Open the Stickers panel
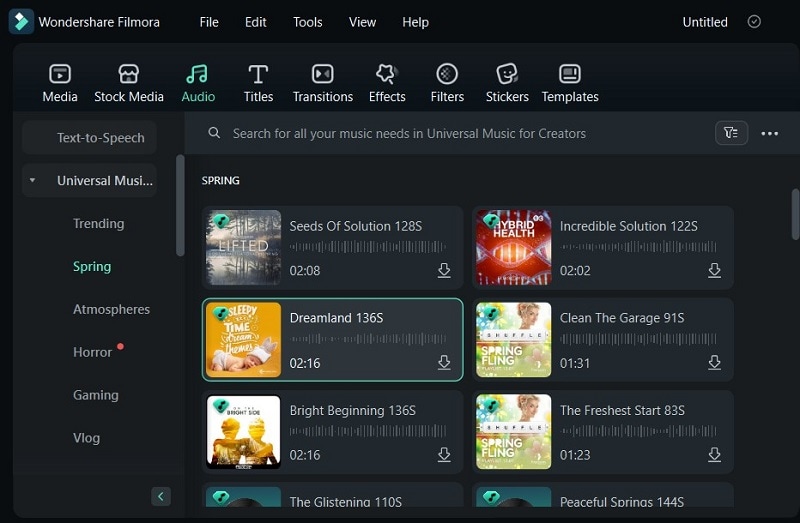The width and height of the screenshot is (800, 523). click(507, 83)
